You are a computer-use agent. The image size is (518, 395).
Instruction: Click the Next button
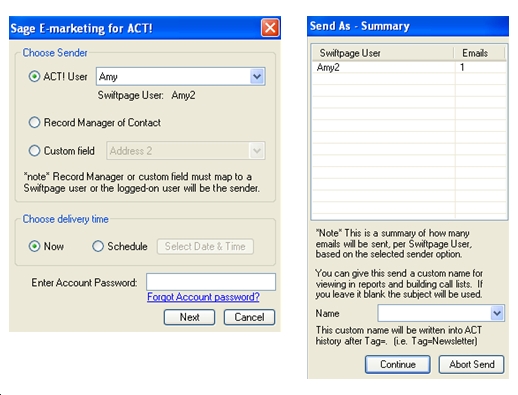189,317
